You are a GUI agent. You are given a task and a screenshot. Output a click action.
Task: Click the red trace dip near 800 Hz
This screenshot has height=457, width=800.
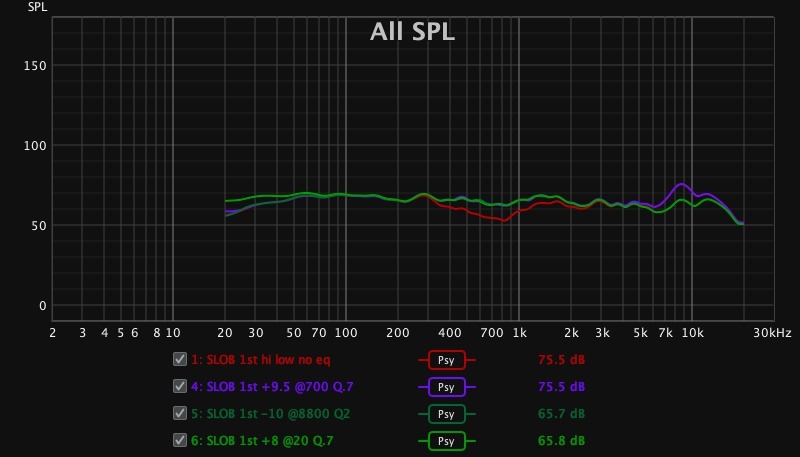(504, 221)
